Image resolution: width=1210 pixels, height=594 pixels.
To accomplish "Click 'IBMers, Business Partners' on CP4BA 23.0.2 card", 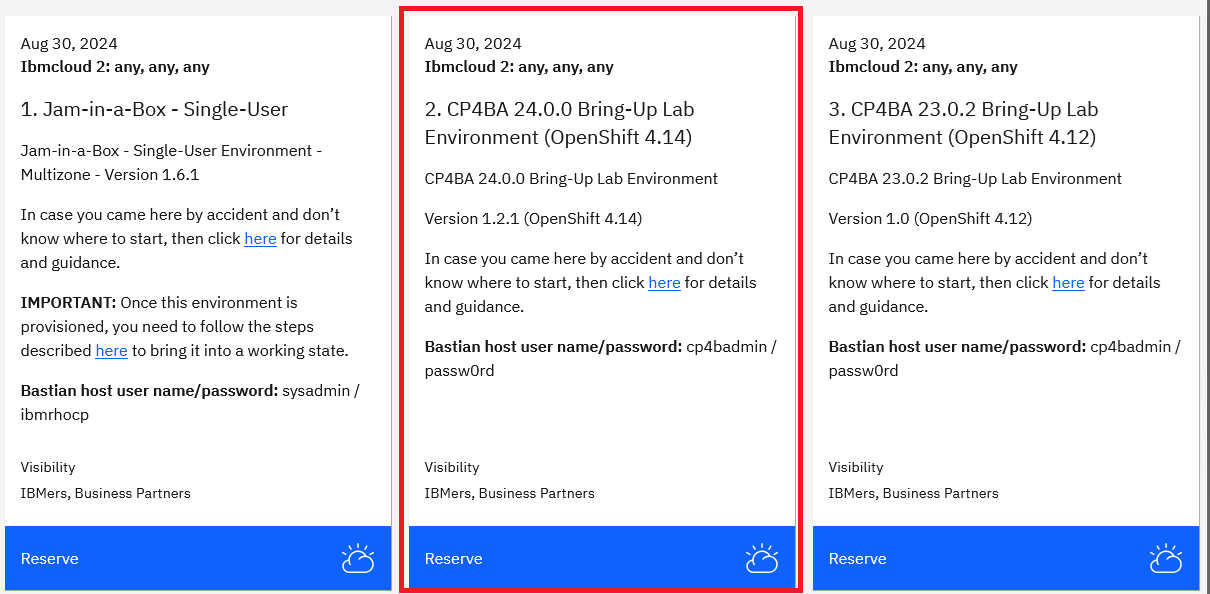I will pyautogui.click(x=913, y=493).
